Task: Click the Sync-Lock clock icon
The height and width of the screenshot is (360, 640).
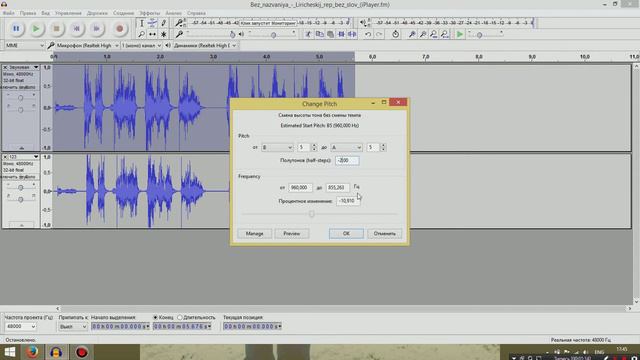Action: (x=395, y=34)
